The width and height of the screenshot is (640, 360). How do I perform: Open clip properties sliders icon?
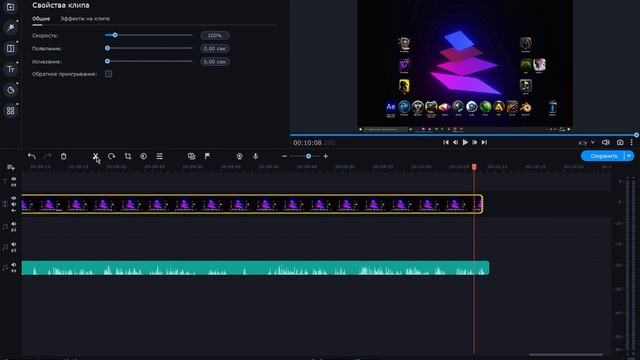pyautogui.click(x=160, y=156)
